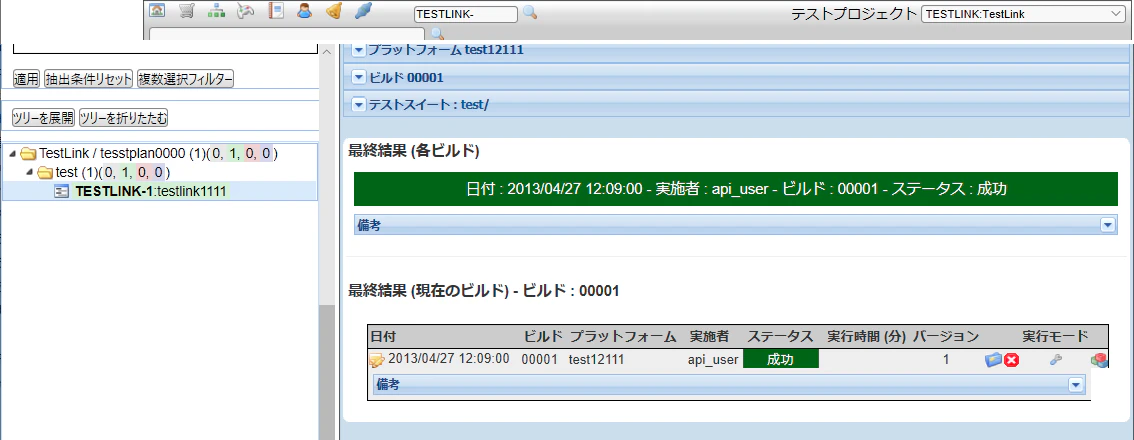Click magnifier next to TESTLINK- search field

530,12
